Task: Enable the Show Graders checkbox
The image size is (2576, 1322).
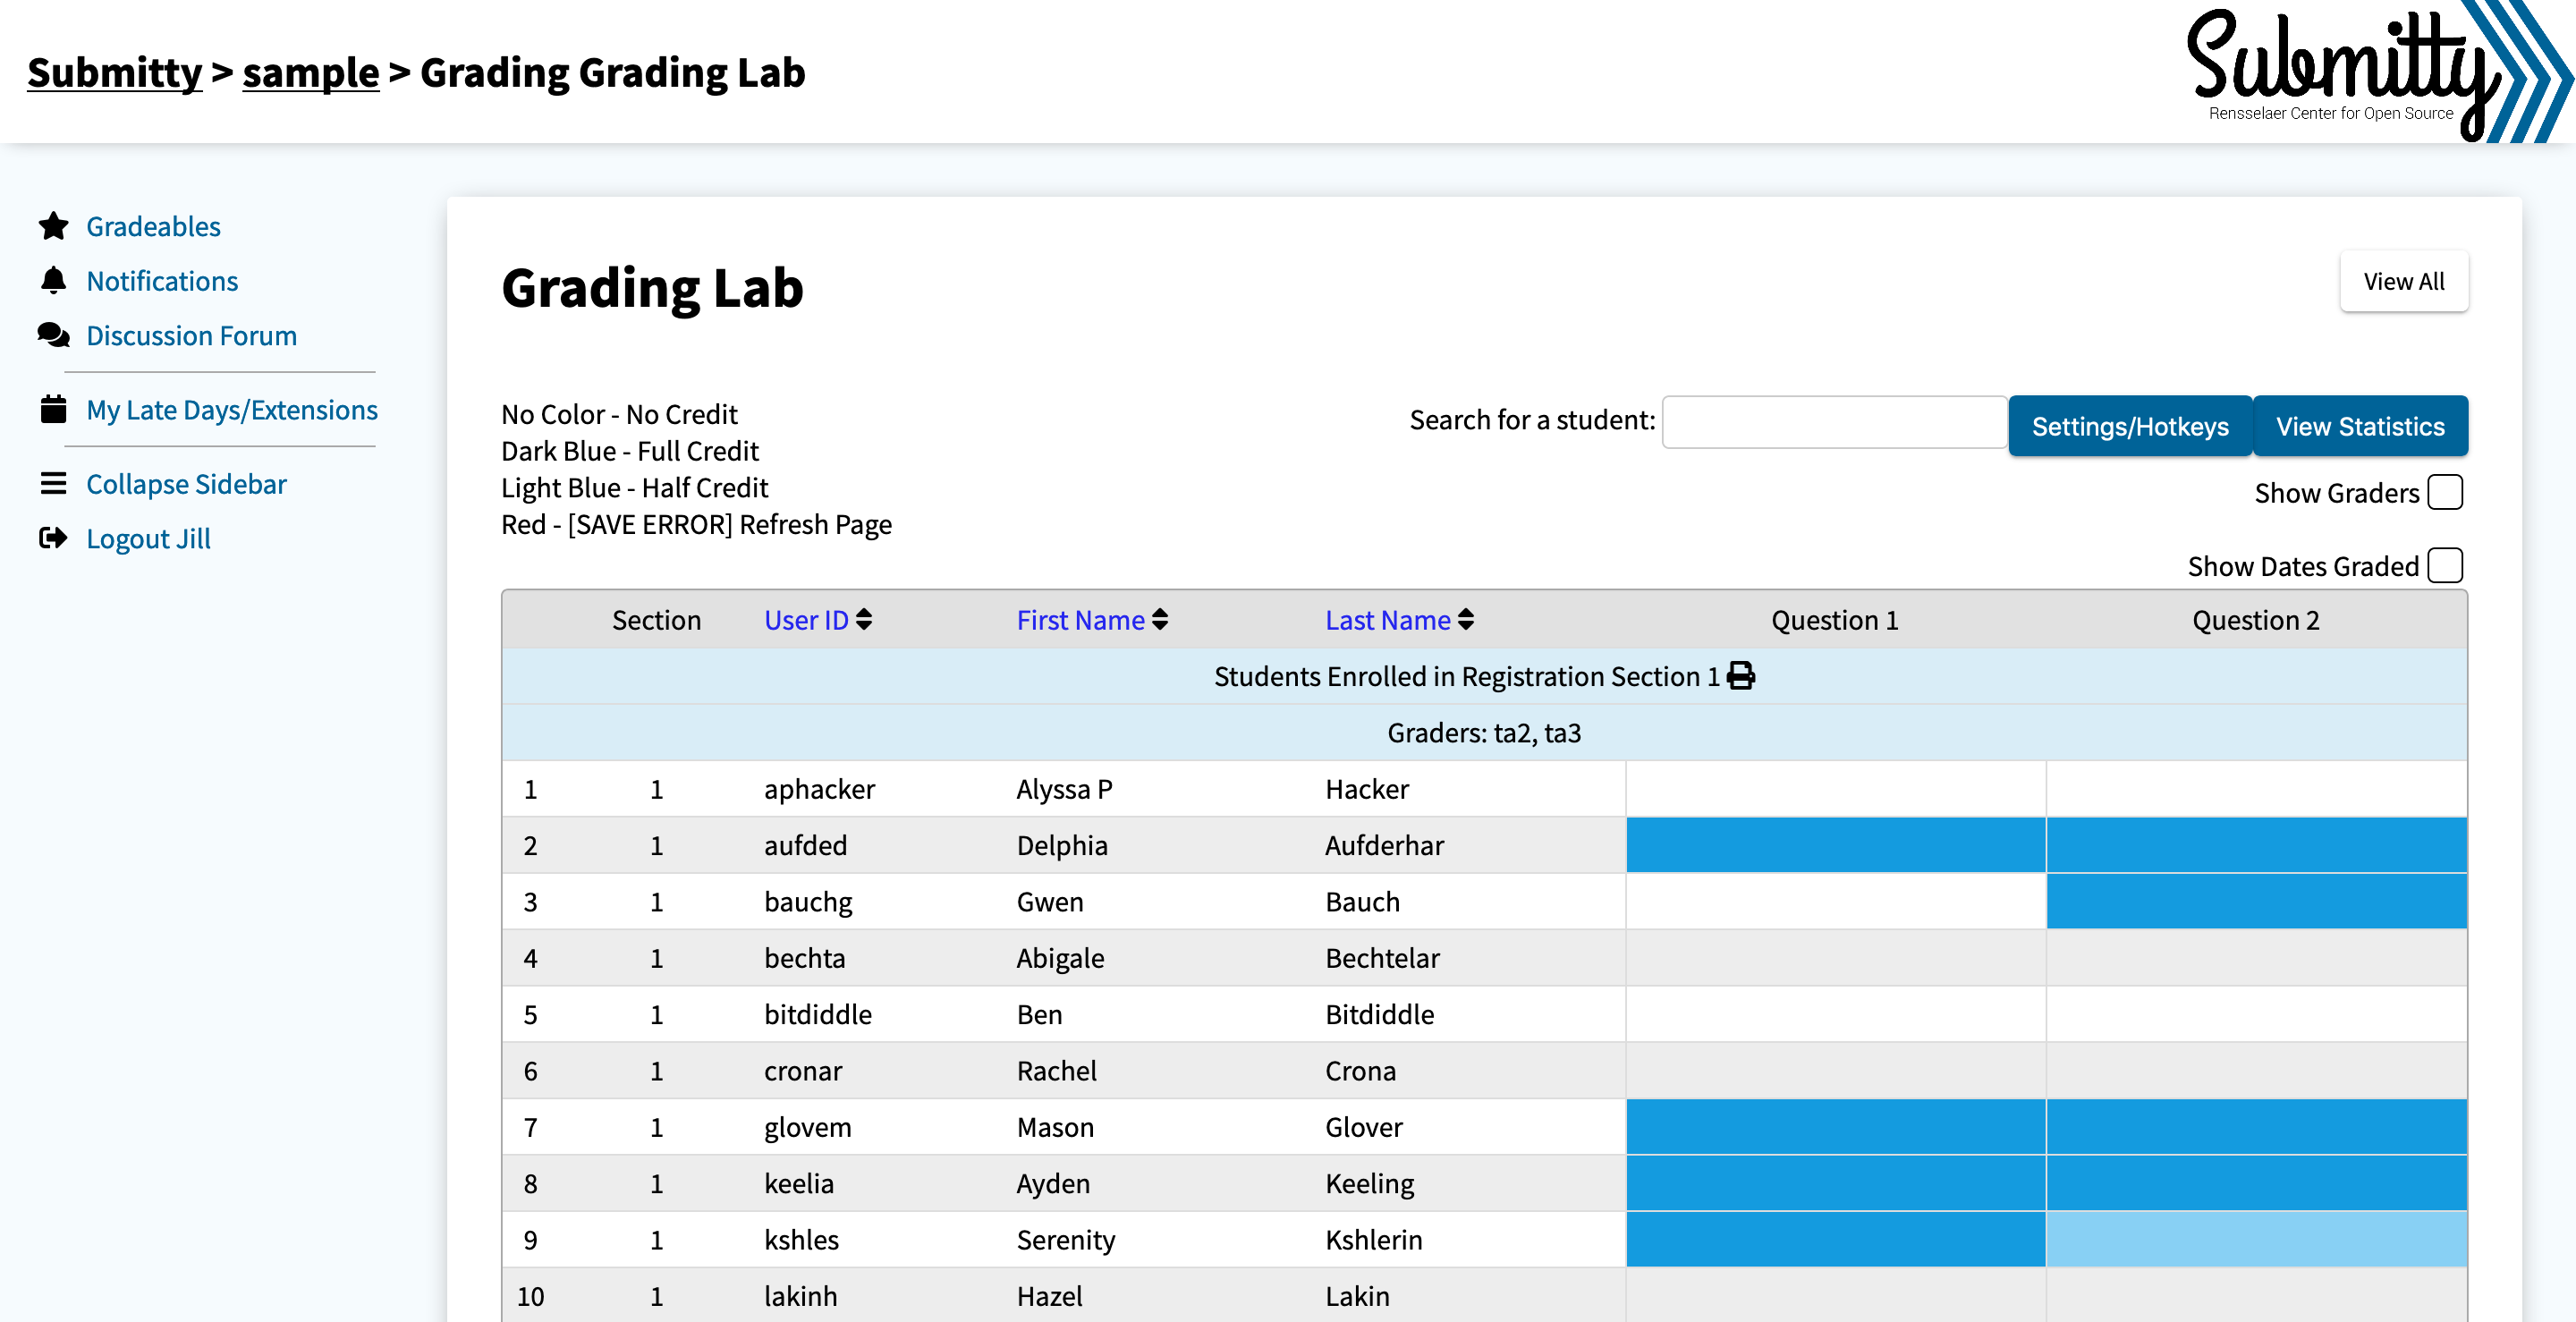Action: (2445, 492)
